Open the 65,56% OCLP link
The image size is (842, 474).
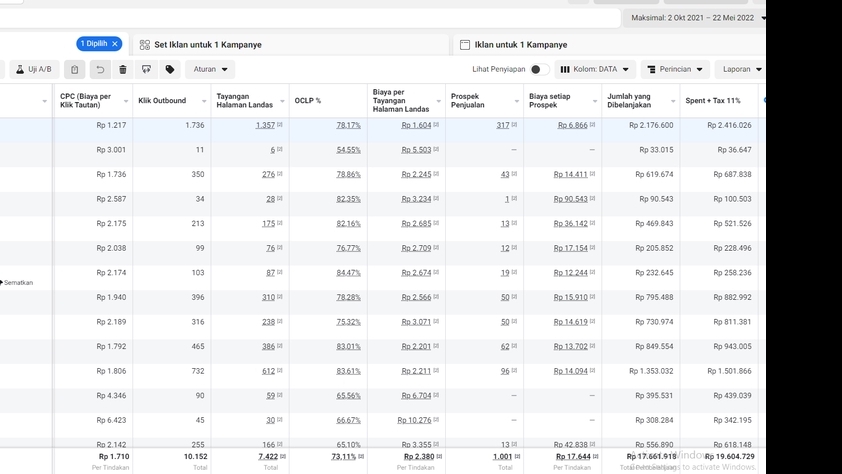click(x=349, y=396)
